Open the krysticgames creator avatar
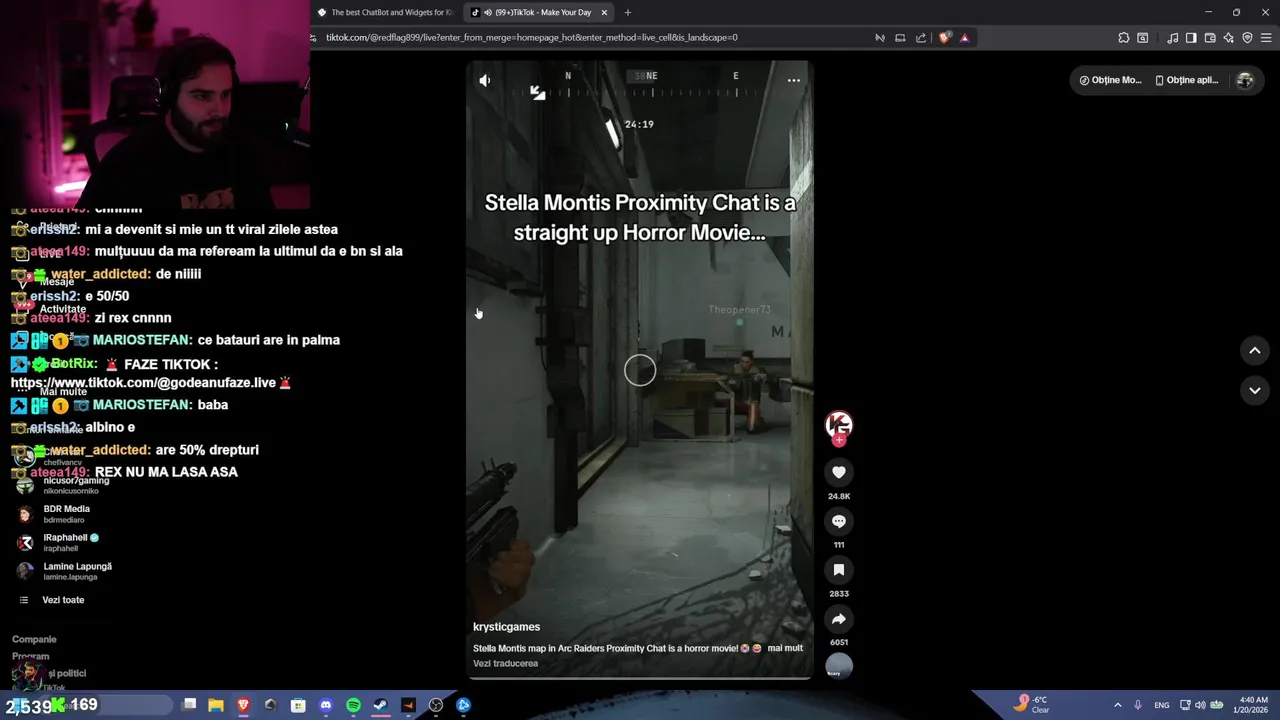The image size is (1280, 720). point(839,424)
